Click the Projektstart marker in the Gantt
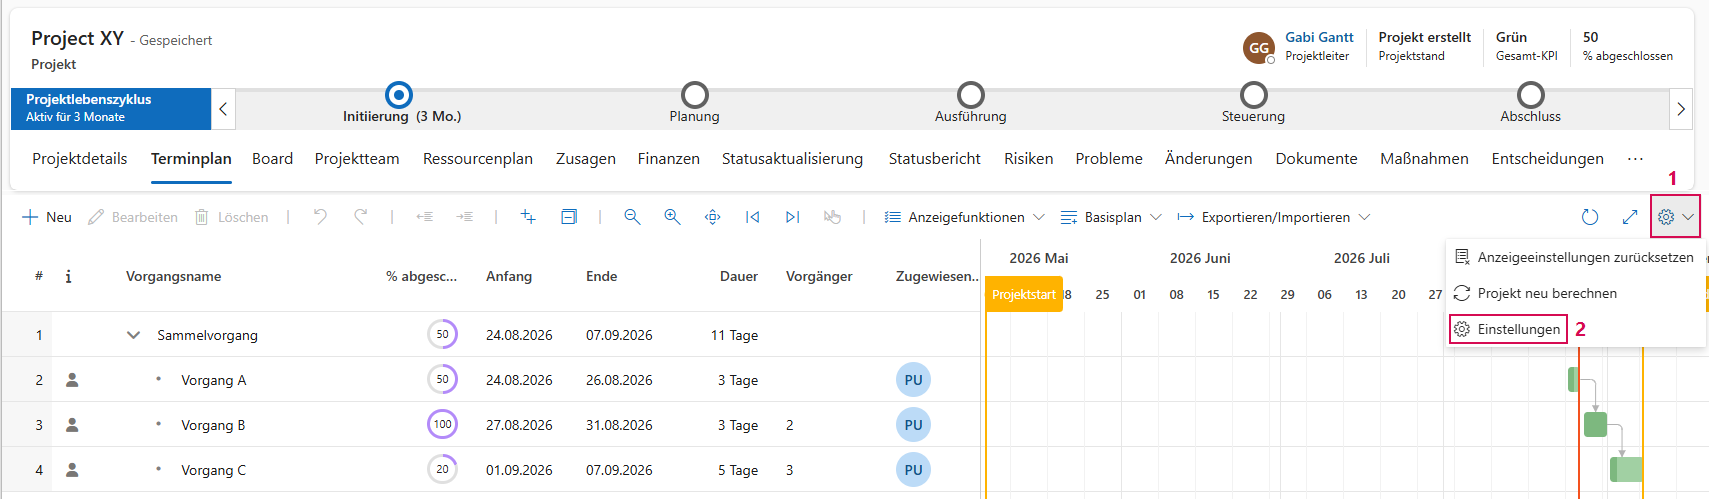Image resolution: width=1709 pixels, height=499 pixels. tap(1024, 295)
